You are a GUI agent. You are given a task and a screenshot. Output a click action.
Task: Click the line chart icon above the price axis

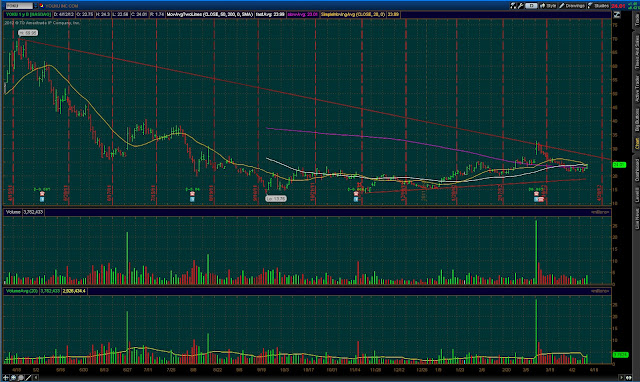617,15
